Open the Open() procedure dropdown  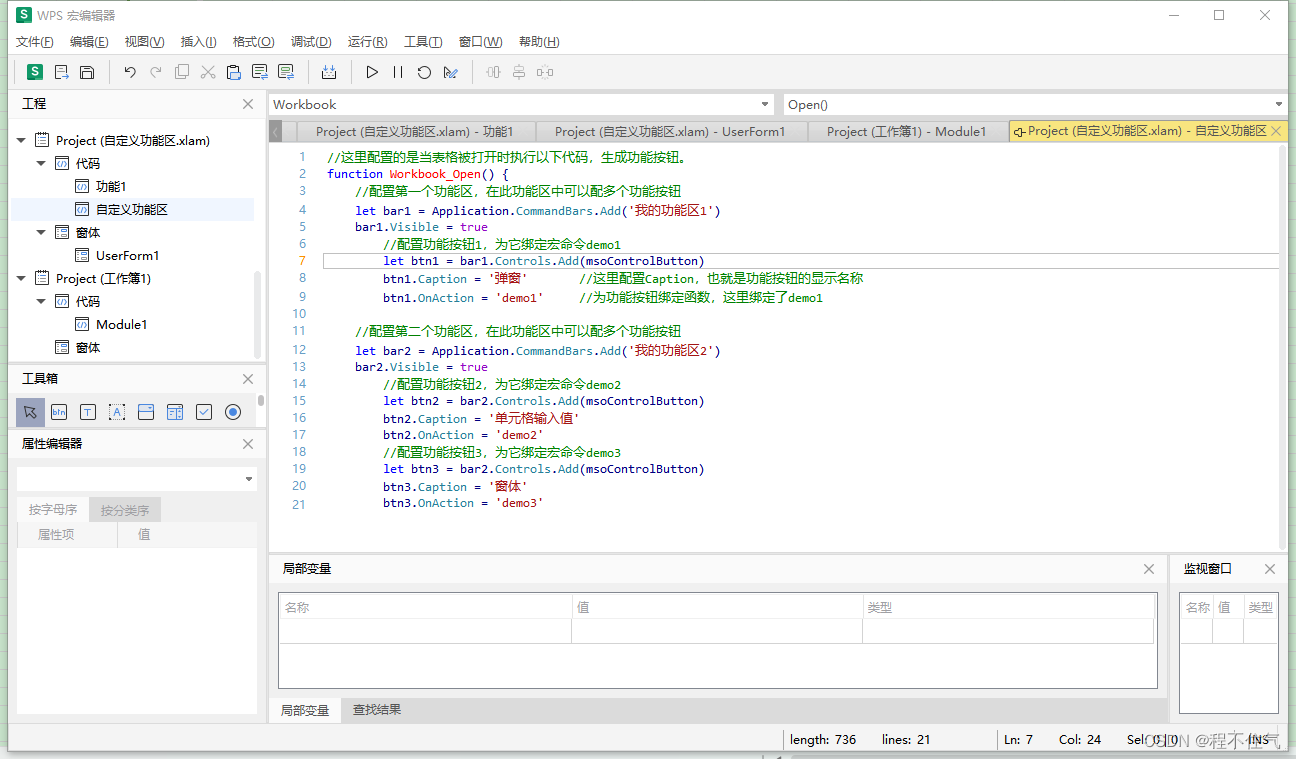tap(1278, 104)
